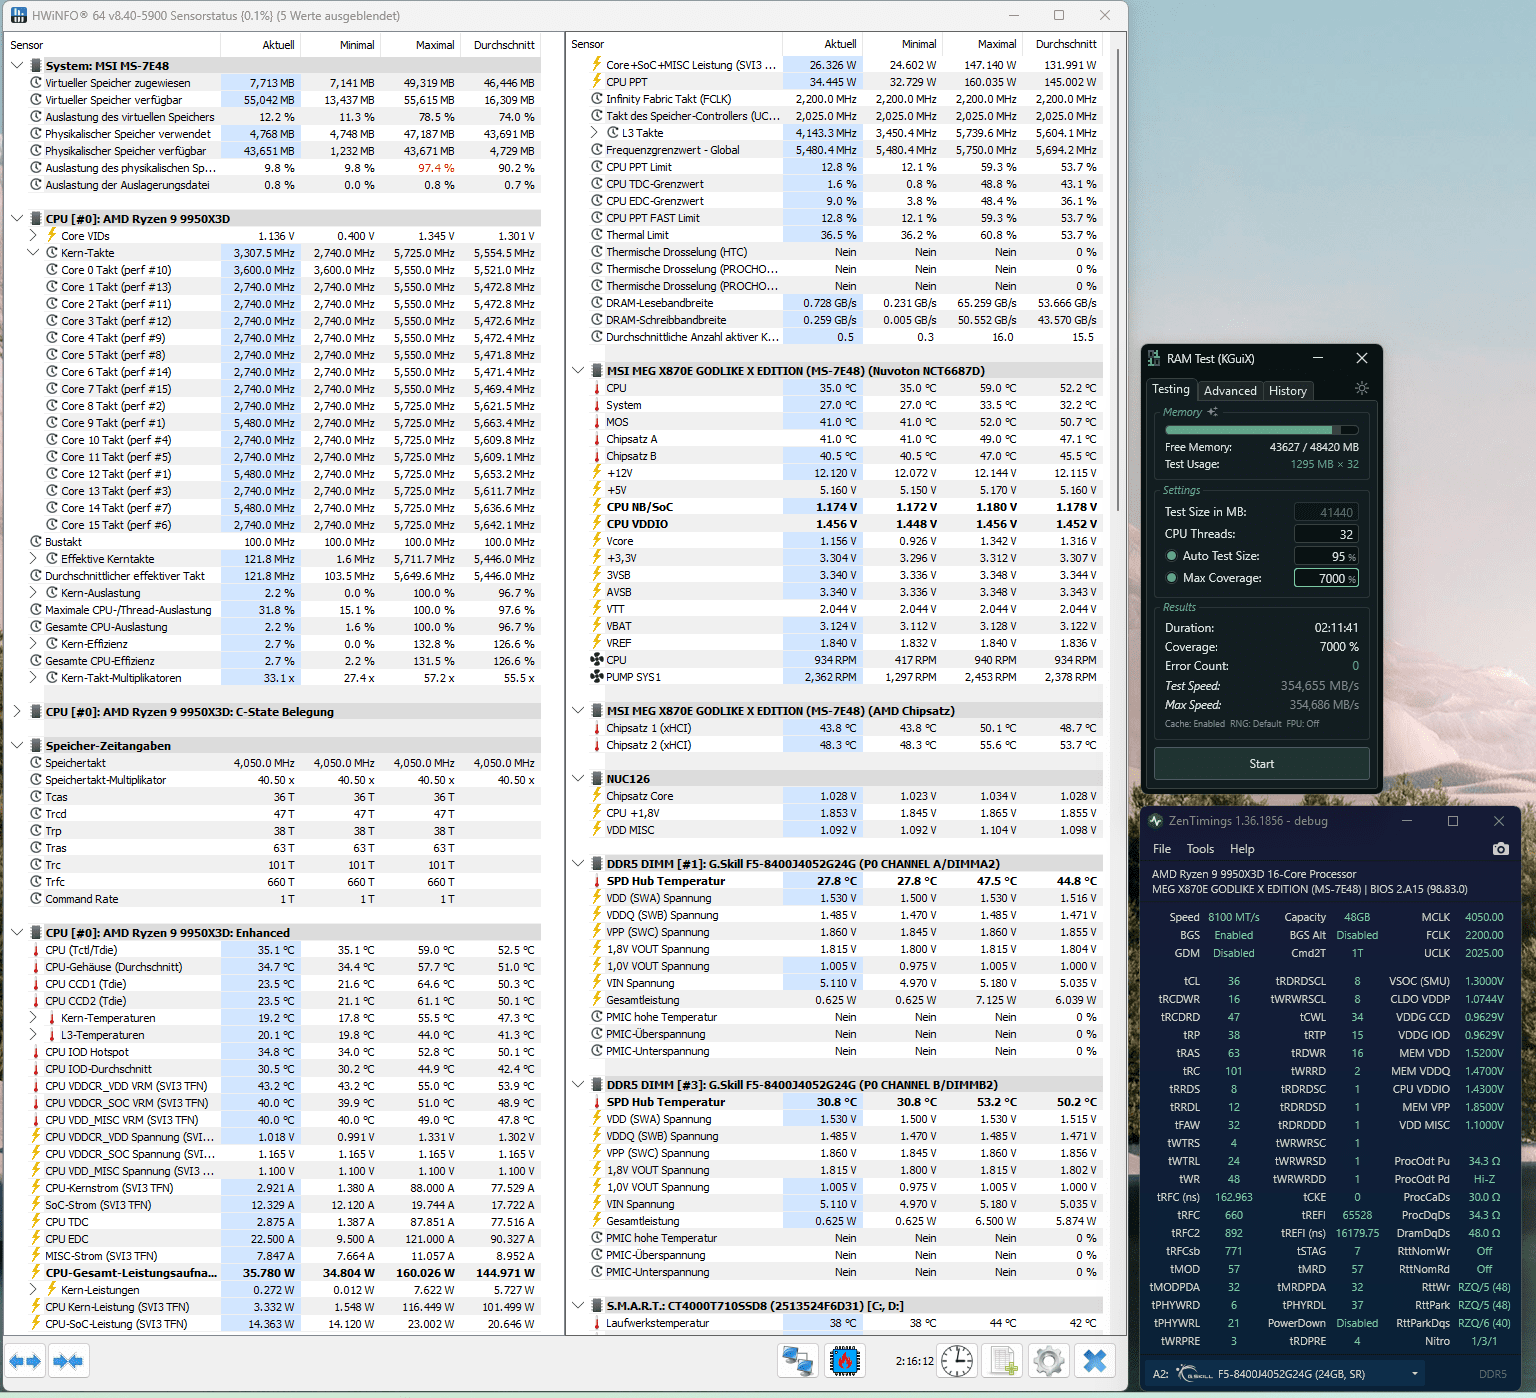This screenshot has height=1398, width=1536.
Task: Click the right pane Durchschnitt column header
Action: click(x=1062, y=44)
